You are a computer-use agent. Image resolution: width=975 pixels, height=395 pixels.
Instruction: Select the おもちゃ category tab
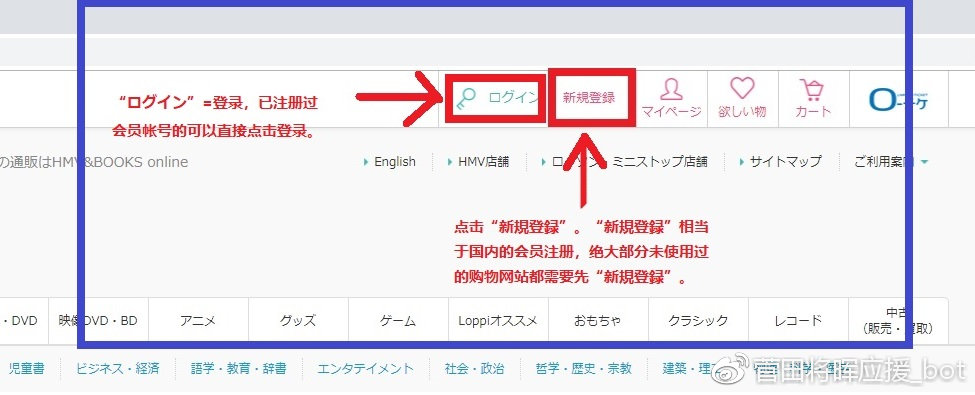tap(598, 321)
